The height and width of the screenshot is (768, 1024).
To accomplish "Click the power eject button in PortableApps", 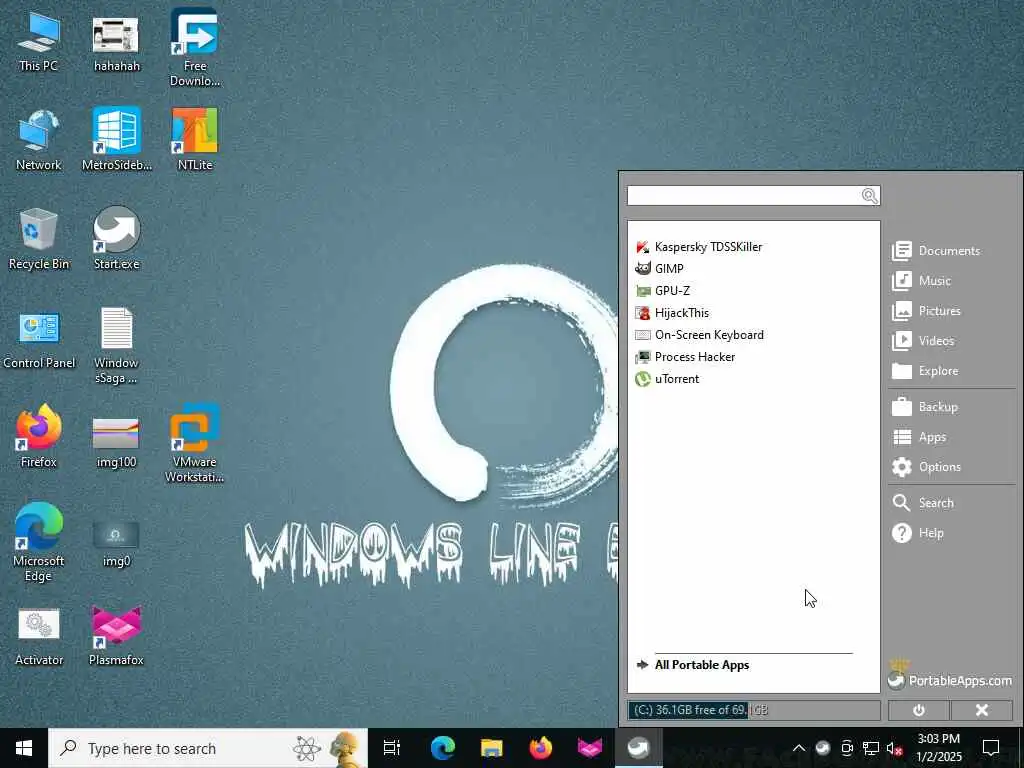I will click(919, 710).
